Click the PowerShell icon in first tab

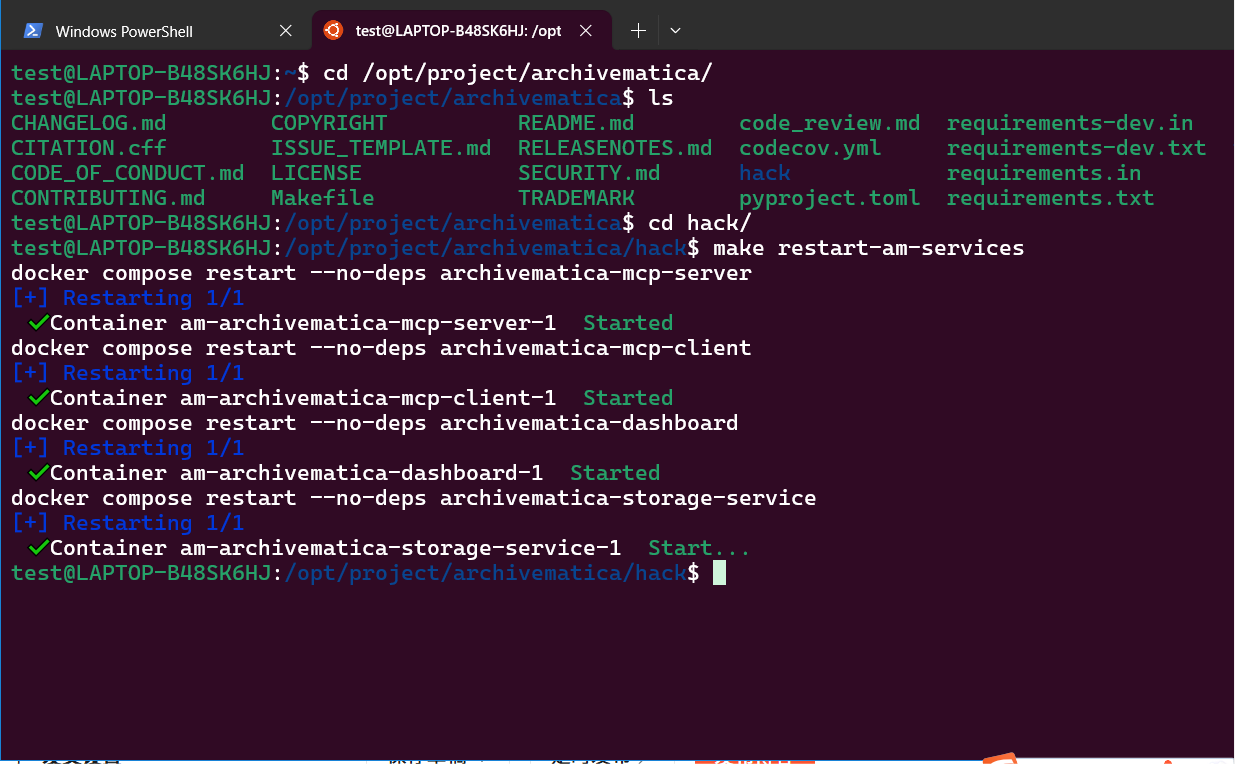pos(33,31)
